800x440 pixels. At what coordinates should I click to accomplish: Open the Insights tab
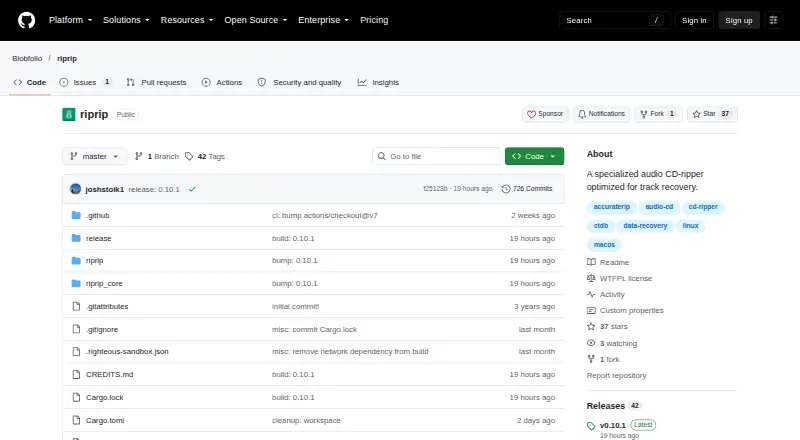379,82
